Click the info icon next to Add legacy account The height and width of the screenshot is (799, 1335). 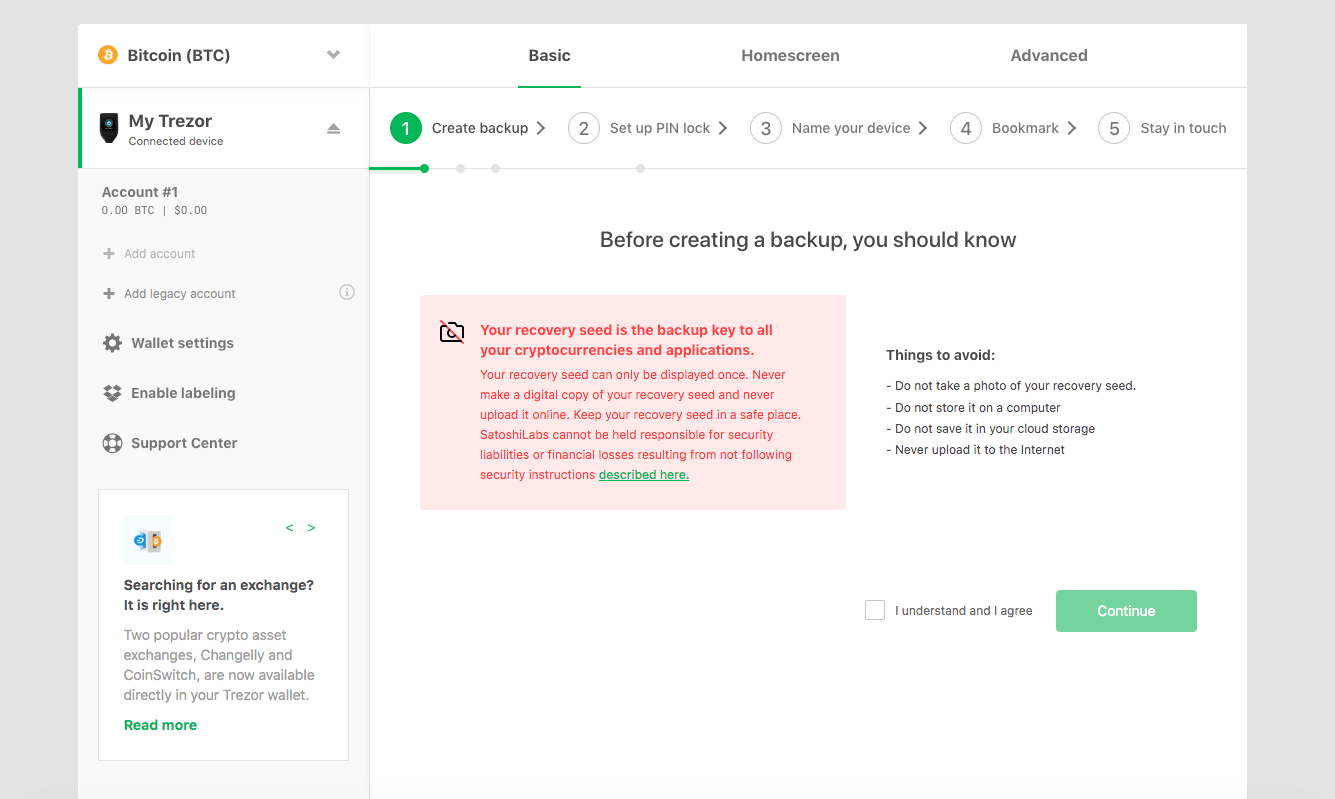point(347,292)
